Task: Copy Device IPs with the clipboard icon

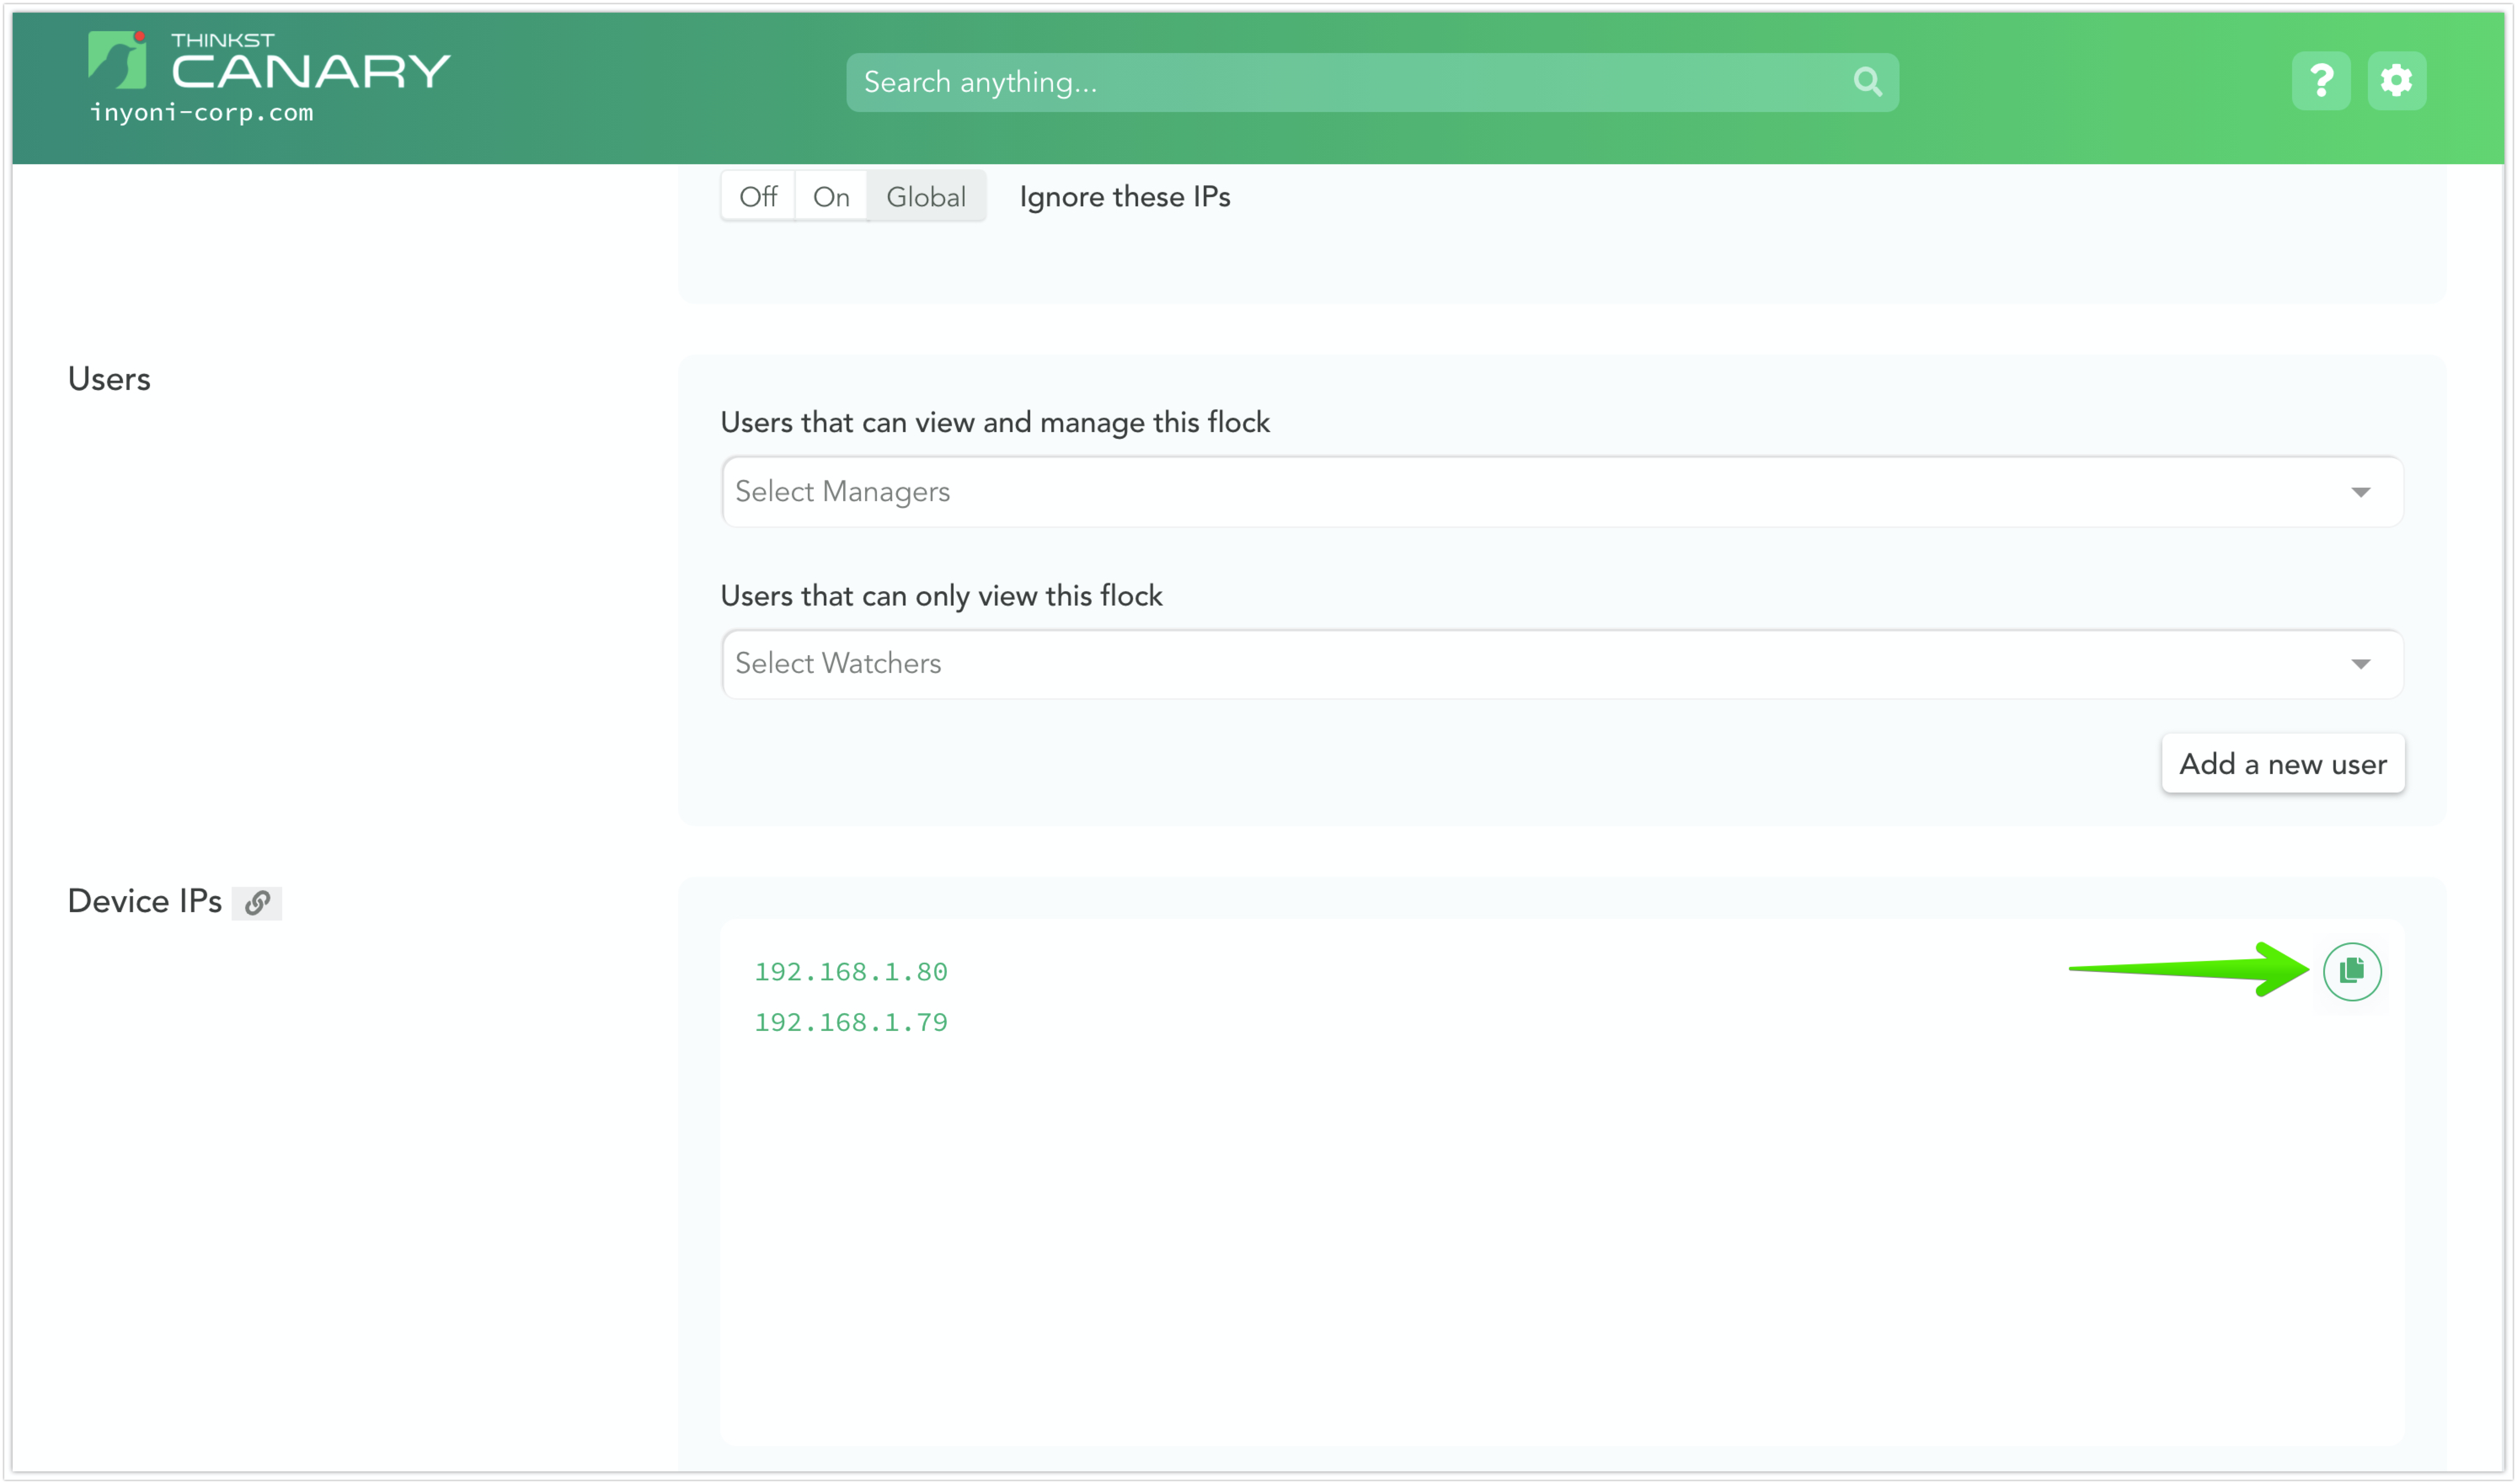Action: [2351, 971]
